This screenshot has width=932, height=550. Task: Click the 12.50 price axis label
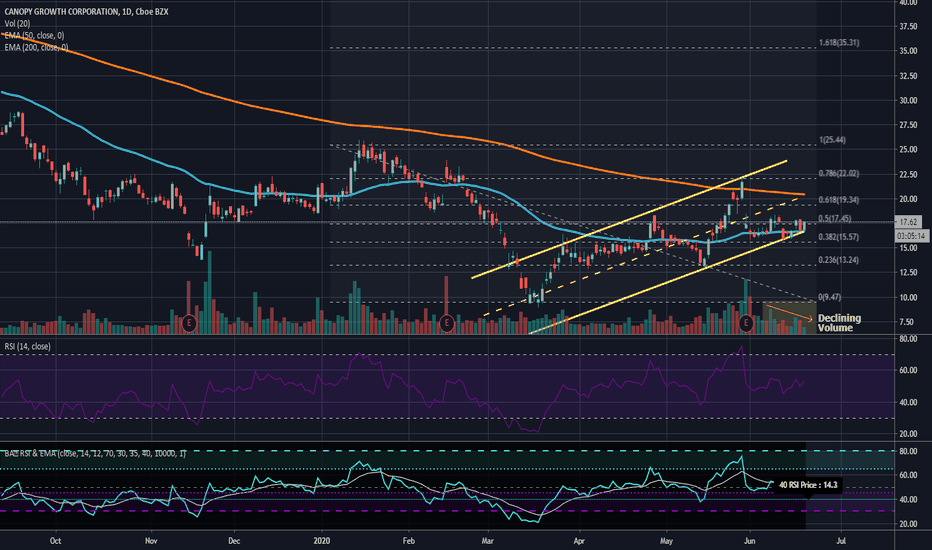click(x=908, y=273)
